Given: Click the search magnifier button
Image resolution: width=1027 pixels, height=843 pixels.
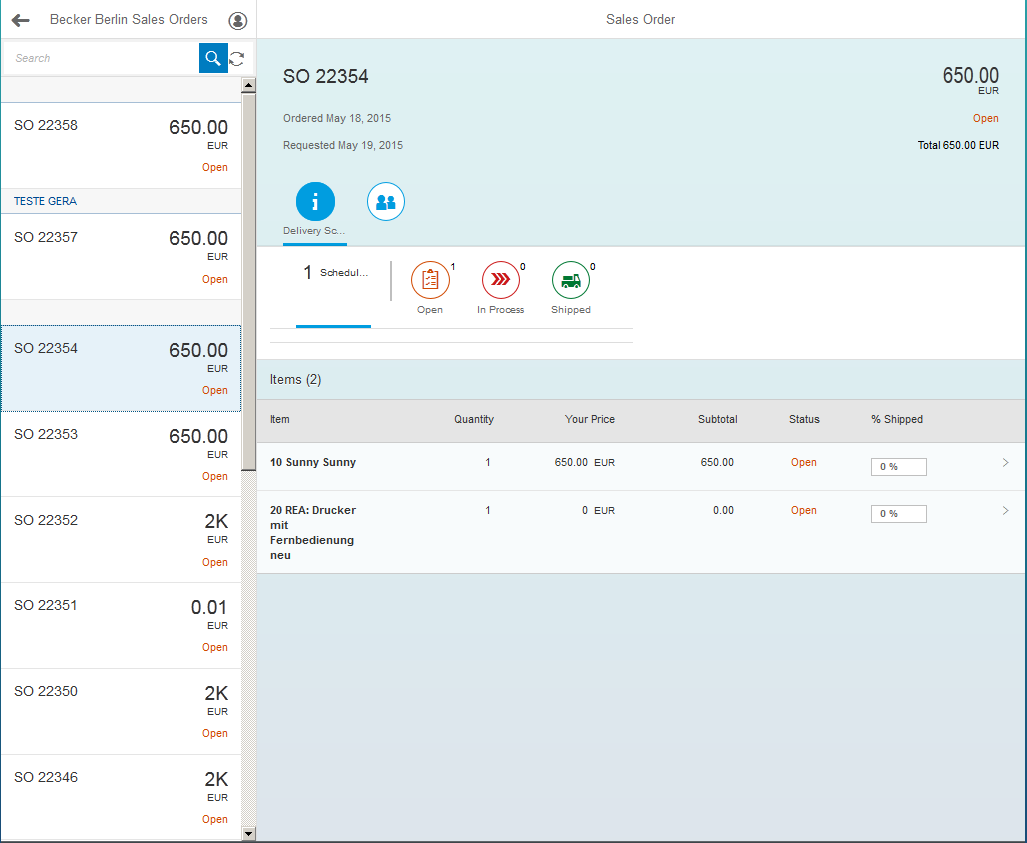Looking at the screenshot, I should (x=213, y=58).
